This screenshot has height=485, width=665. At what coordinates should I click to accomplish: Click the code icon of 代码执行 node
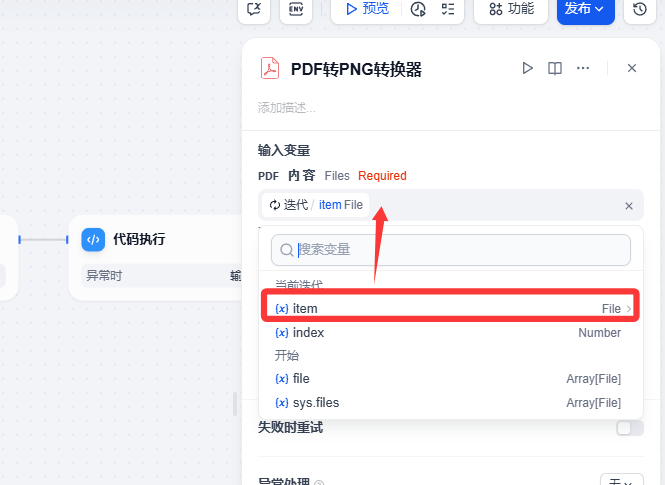click(93, 240)
